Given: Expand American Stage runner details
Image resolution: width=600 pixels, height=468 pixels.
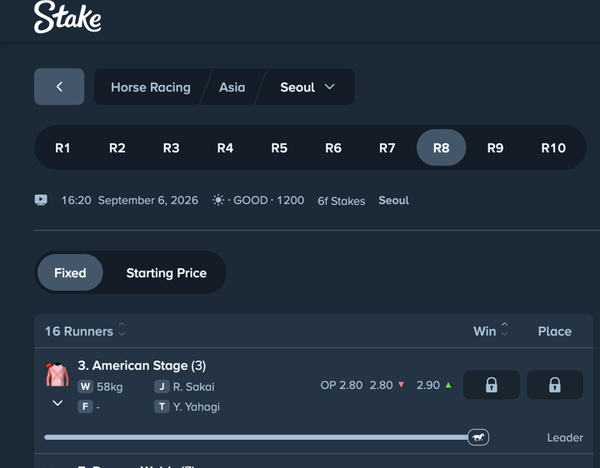Looking at the screenshot, I should pyautogui.click(x=57, y=403).
